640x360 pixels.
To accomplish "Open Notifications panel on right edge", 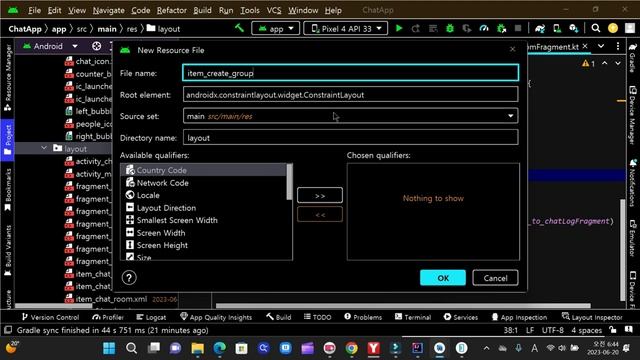I will point(633,183).
